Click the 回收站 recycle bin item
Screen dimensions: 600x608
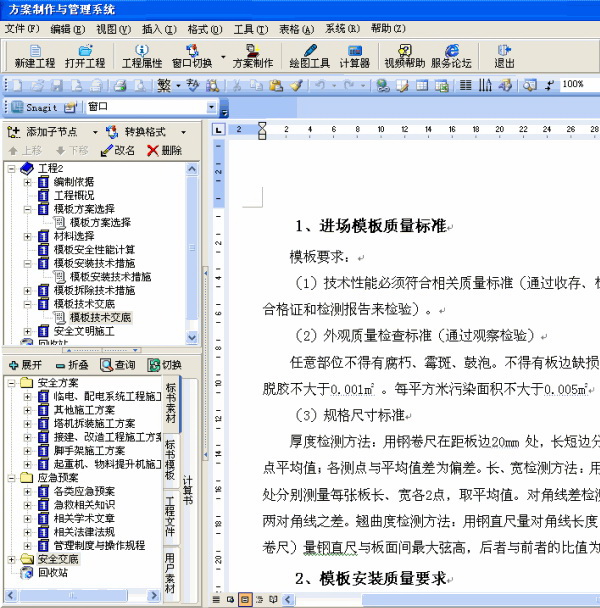[x=53, y=573]
